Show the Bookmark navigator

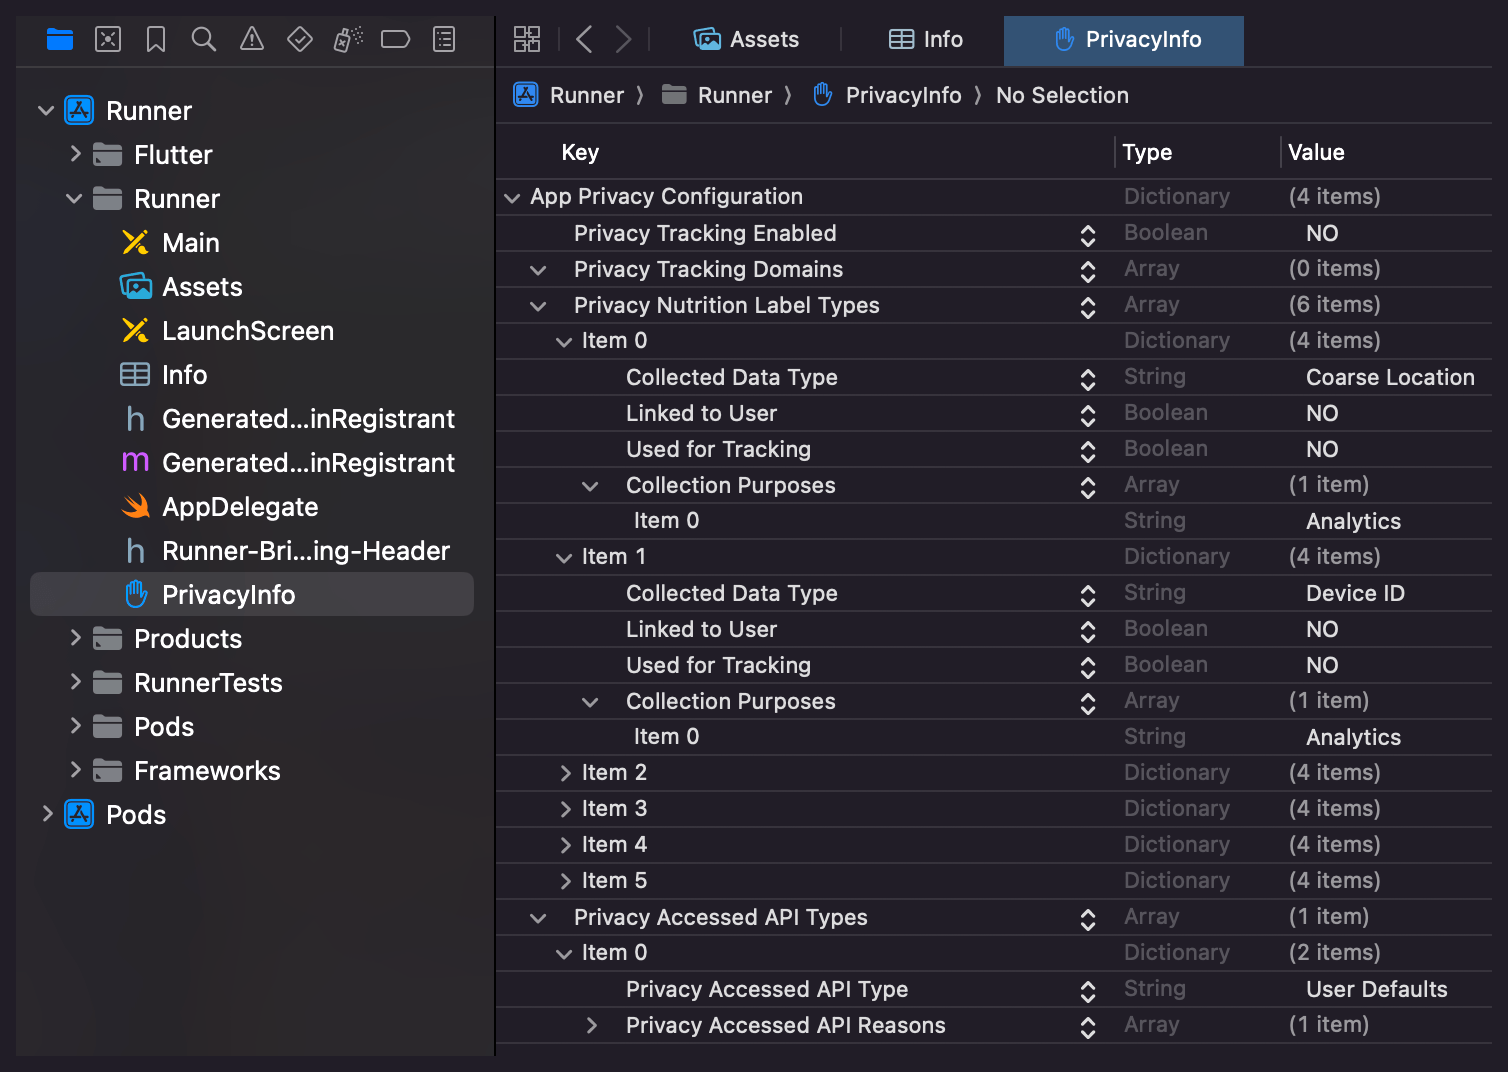pyautogui.click(x=156, y=40)
